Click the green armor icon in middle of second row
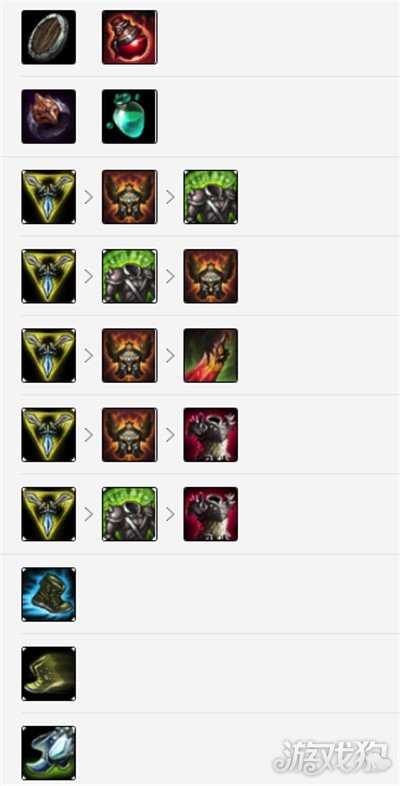This screenshot has height=786, width=400. pyautogui.click(x=129, y=276)
